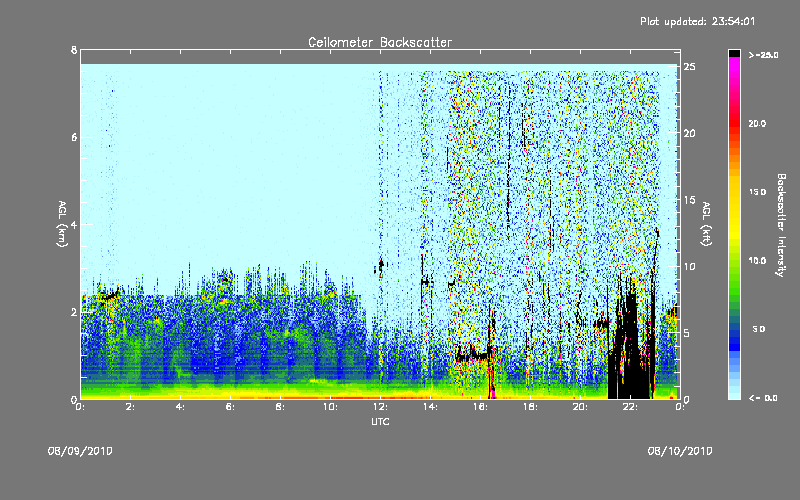Click the '8:' hour tick on time axis
Screen dimensions: 800x500
pos(281,407)
